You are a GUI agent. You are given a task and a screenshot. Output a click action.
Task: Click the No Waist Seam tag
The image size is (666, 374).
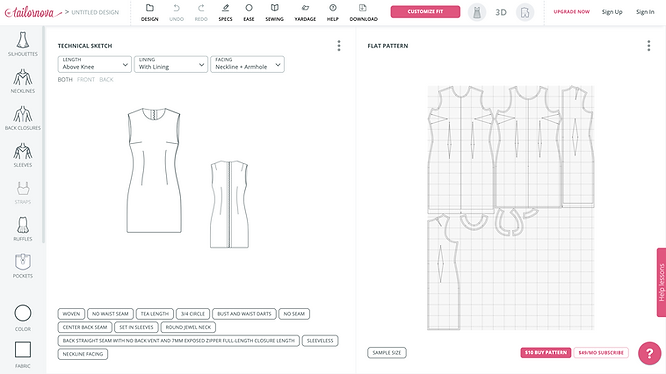click(110, 314)
